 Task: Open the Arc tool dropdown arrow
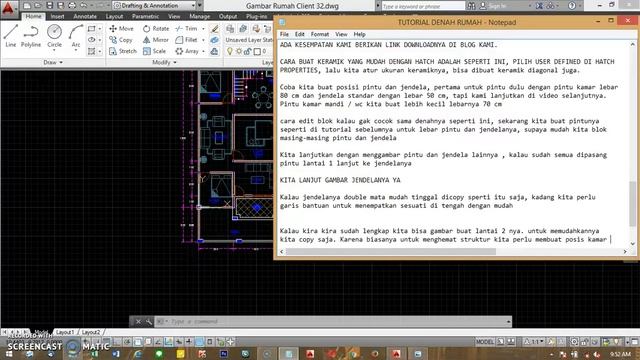76,50
